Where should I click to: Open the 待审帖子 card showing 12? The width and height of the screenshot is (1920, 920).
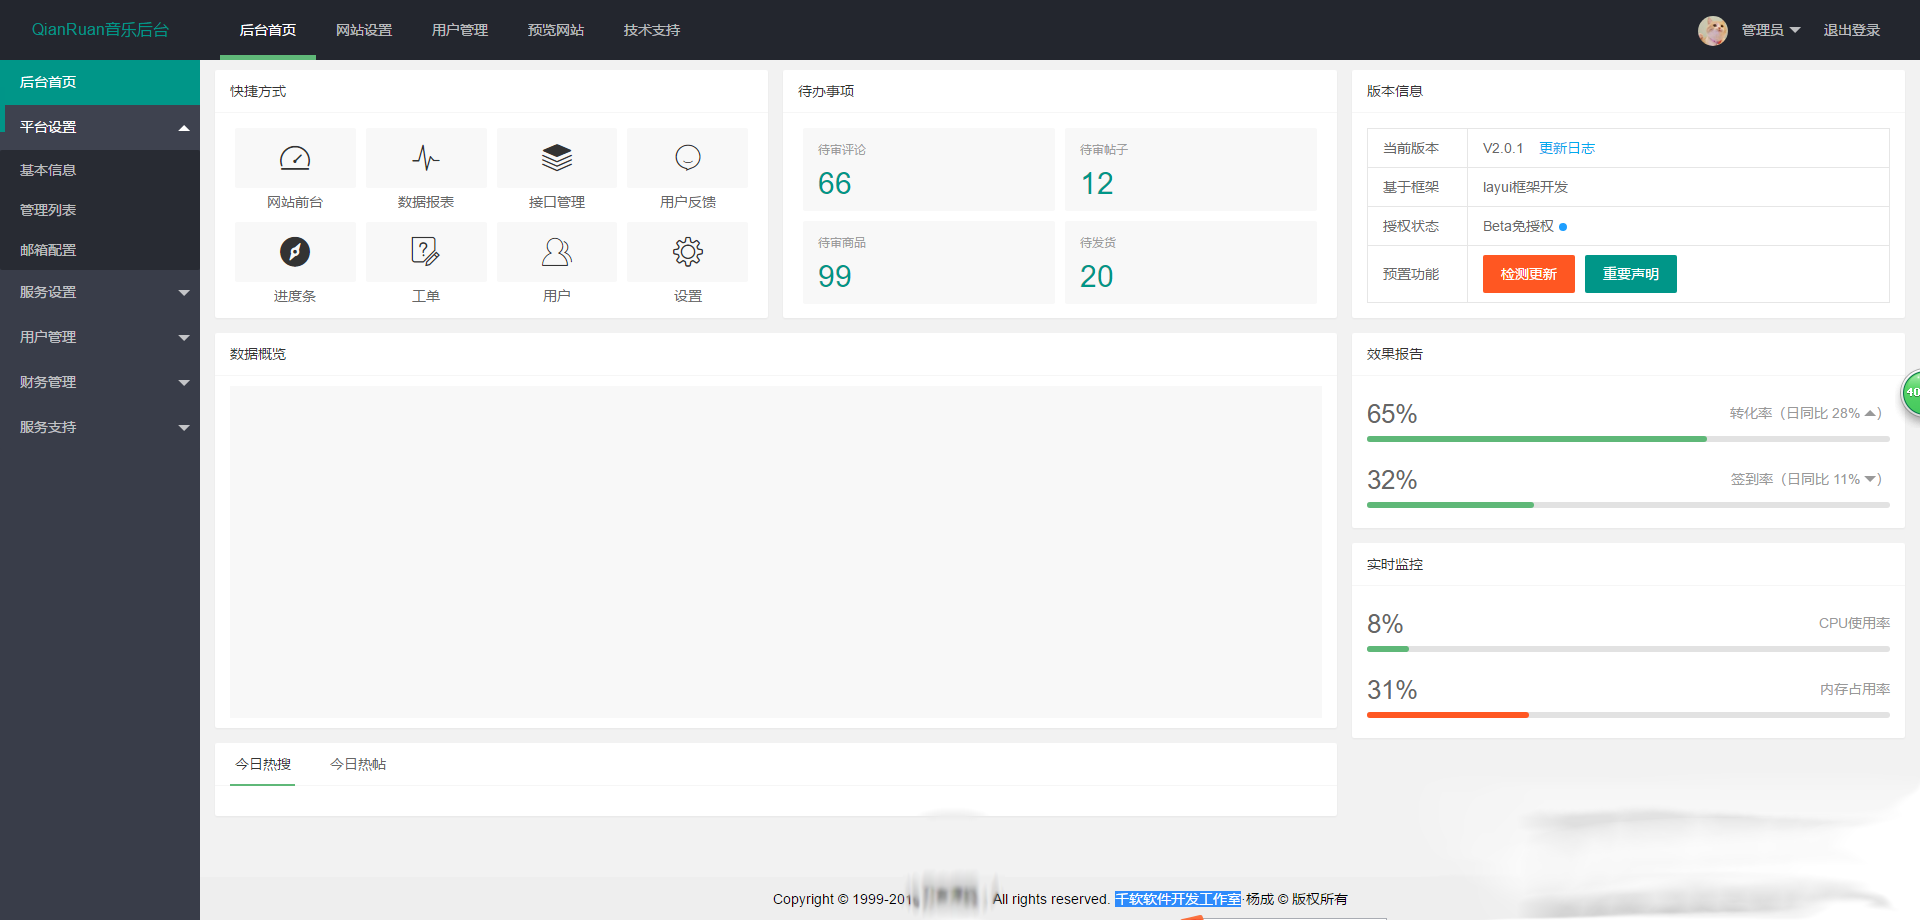click(1191, 169)
